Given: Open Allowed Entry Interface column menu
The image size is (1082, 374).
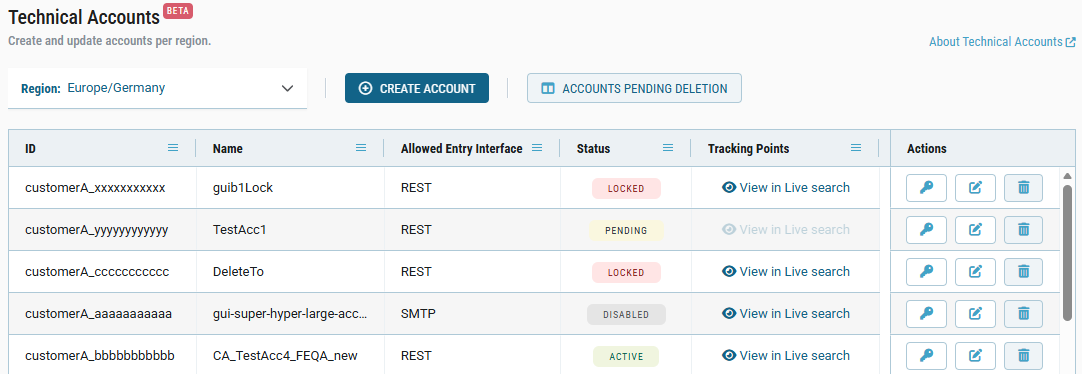Looking at the screenshot, I should click(537, 148).
